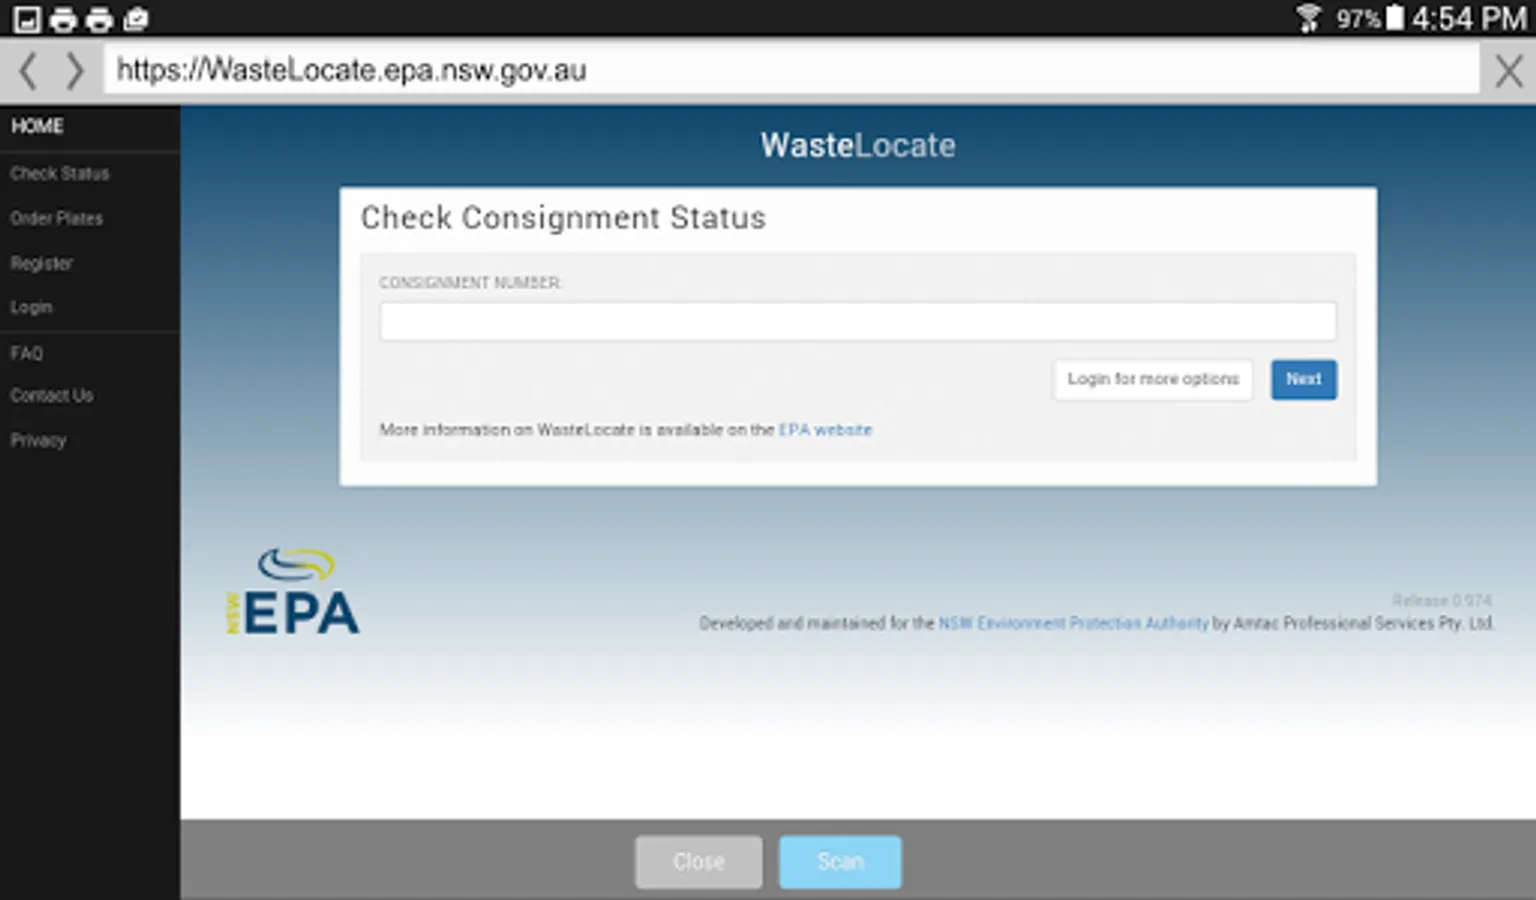
Task: Click the NSW EPA logo
Action: coord(293,591)
